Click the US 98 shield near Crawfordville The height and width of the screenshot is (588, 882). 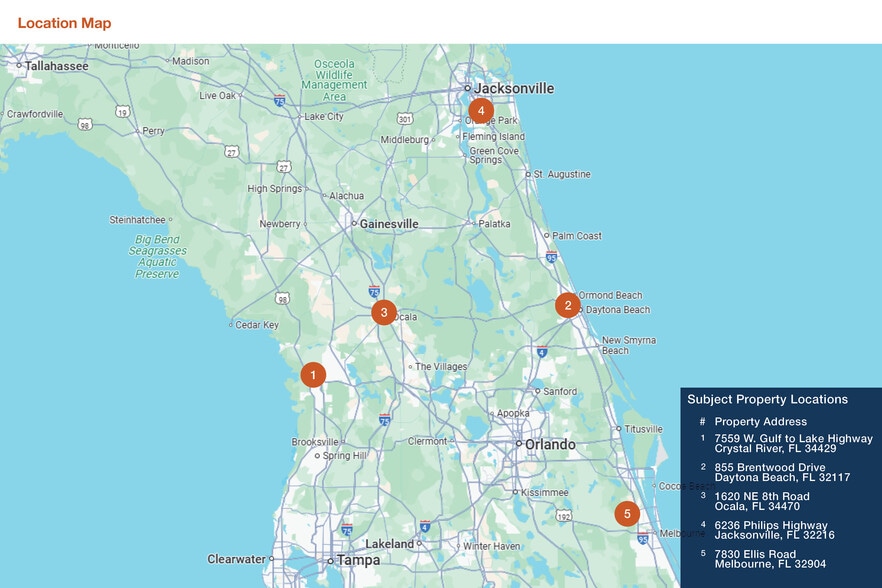click(85, 124)
